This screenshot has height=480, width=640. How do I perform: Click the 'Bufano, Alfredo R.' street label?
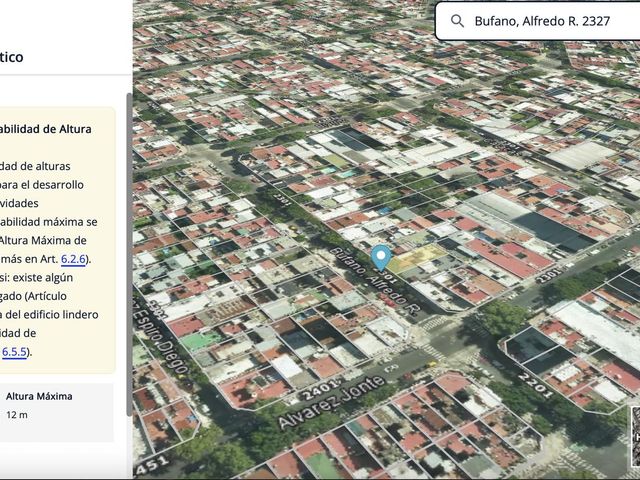[374, 281]
